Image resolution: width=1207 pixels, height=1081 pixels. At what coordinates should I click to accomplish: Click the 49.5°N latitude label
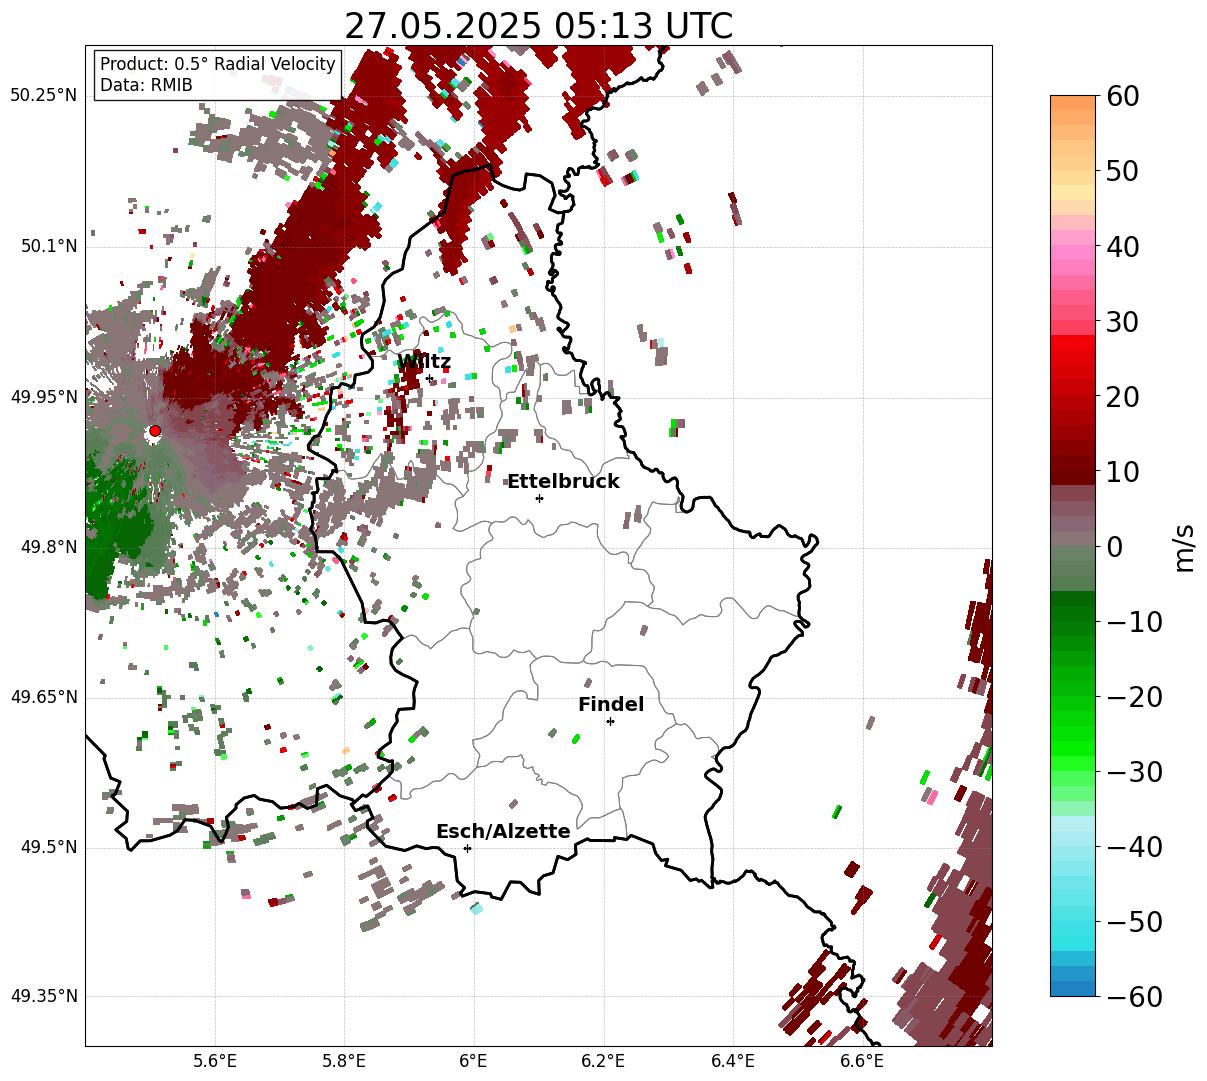click(49, 847)
